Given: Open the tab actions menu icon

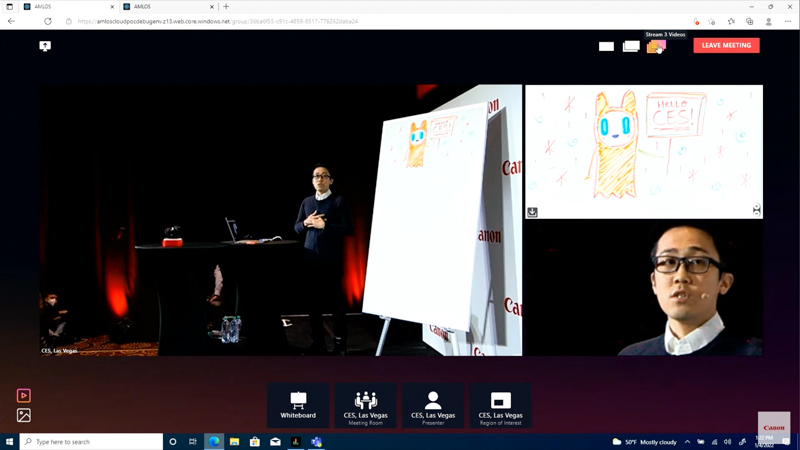Looking at the screenshot, I should coord(9,7).
